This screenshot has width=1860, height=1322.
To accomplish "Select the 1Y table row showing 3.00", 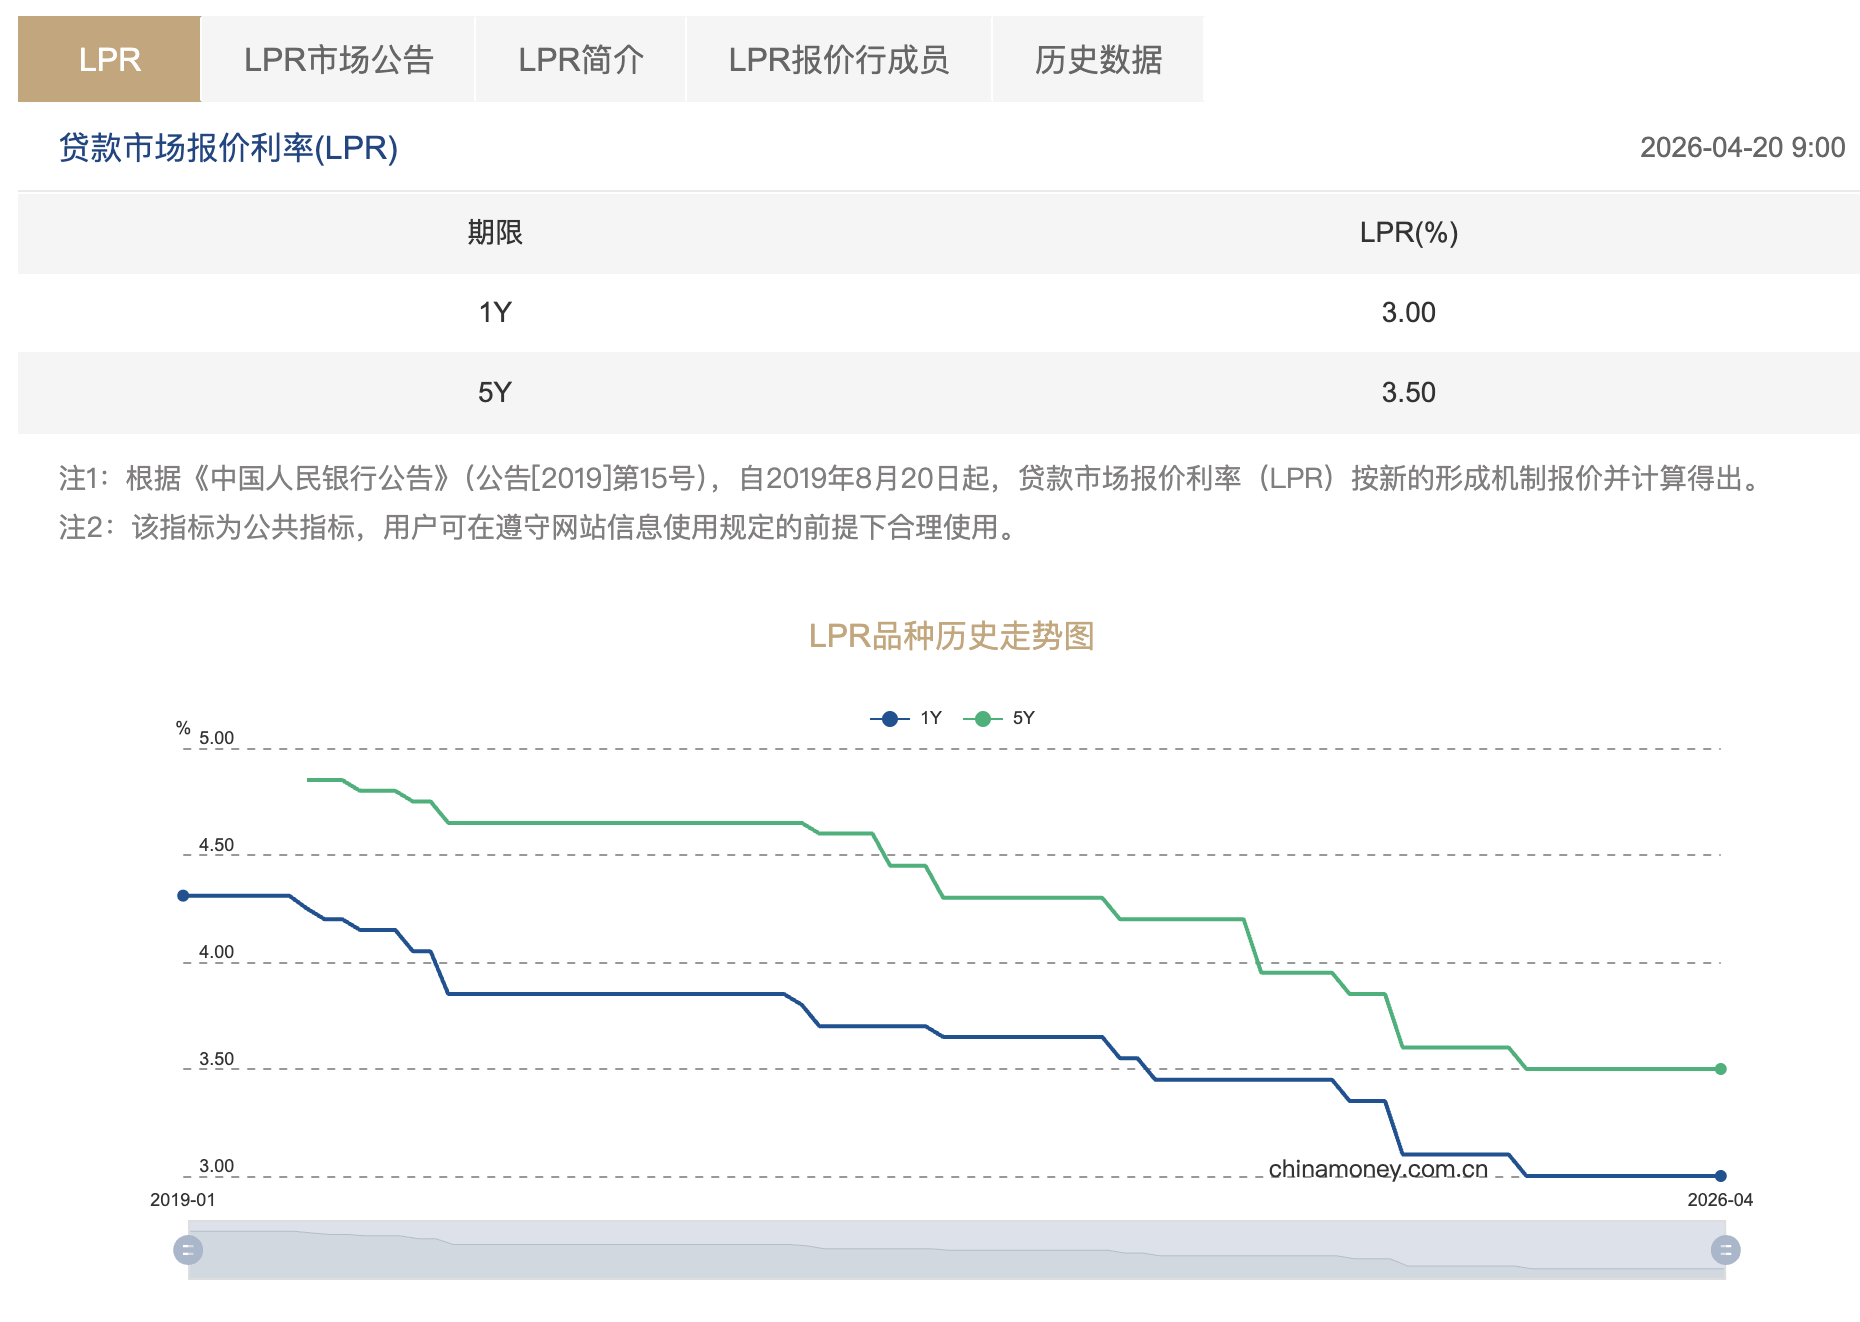I will [x=930, y=312].
